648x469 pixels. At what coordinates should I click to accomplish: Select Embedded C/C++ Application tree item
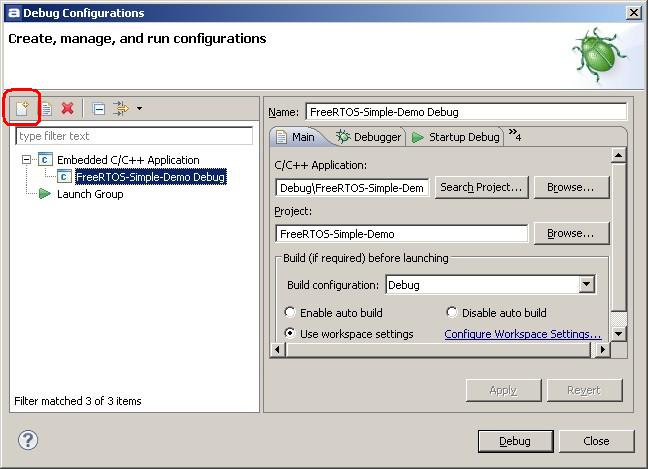128,160
